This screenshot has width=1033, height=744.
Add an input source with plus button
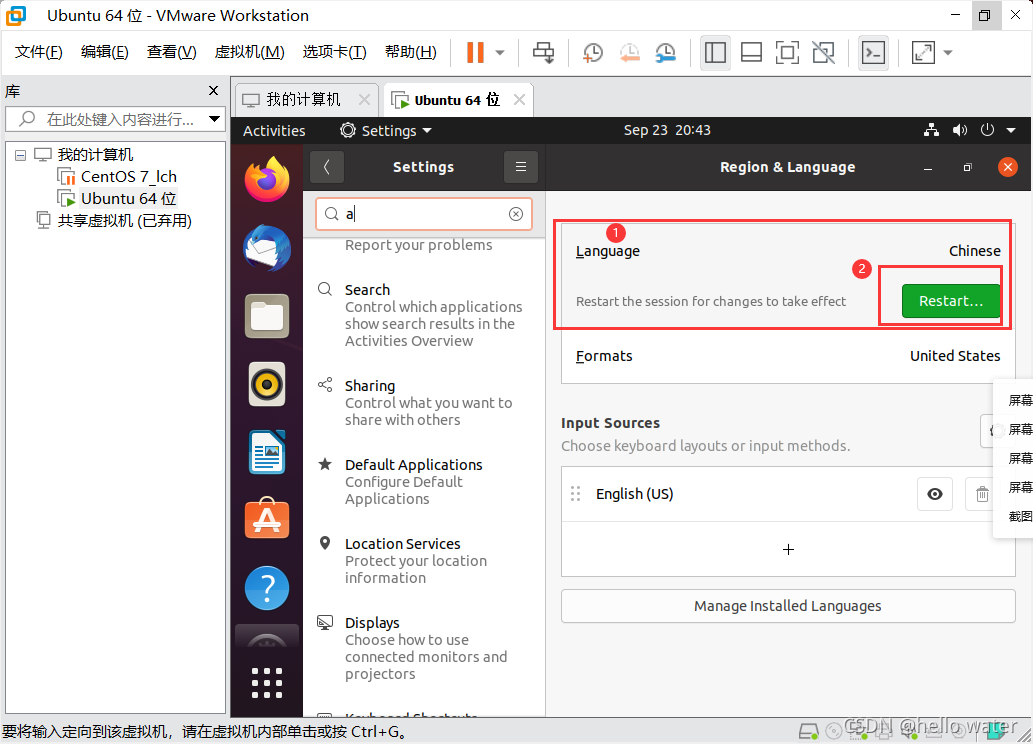[x=788, y=550]
